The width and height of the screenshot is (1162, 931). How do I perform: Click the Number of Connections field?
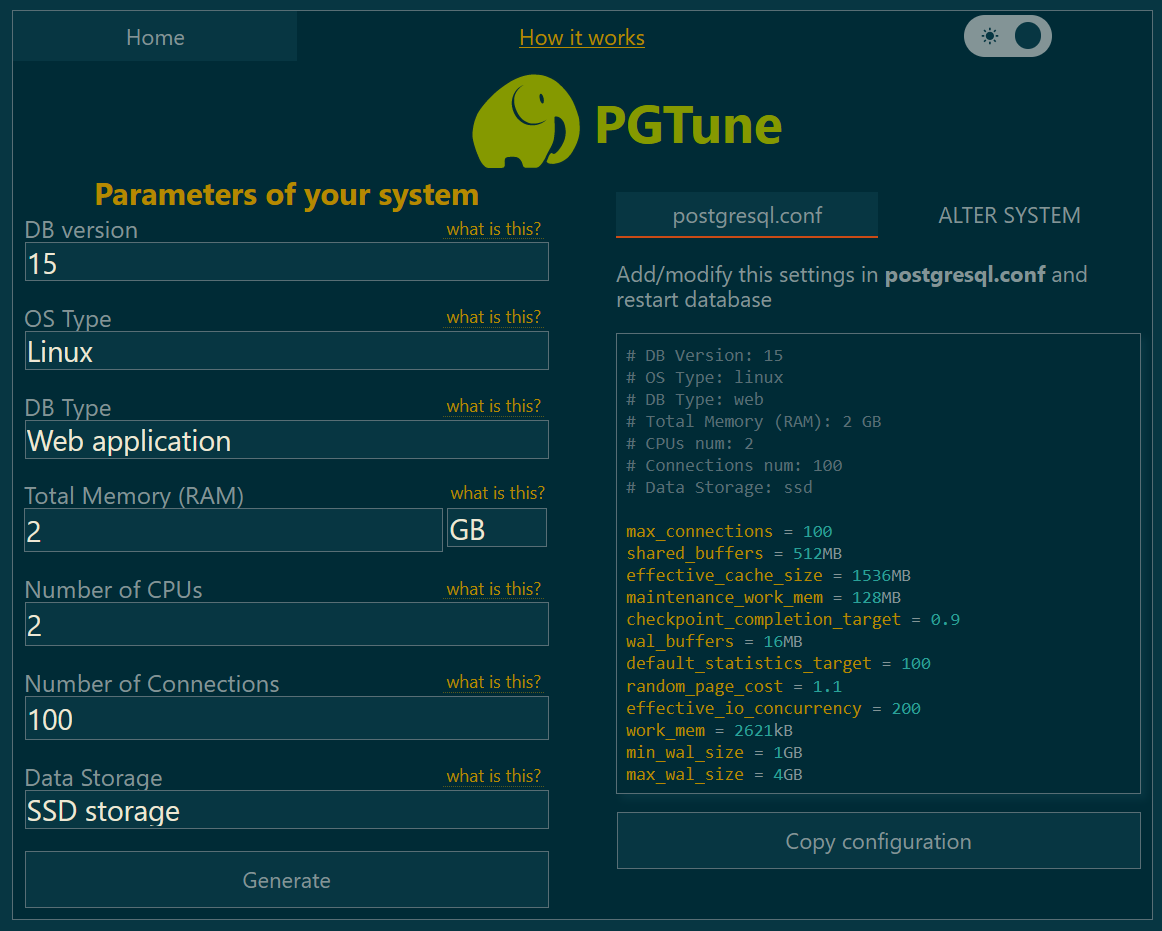pyautogui.click(x=286, y=719)
